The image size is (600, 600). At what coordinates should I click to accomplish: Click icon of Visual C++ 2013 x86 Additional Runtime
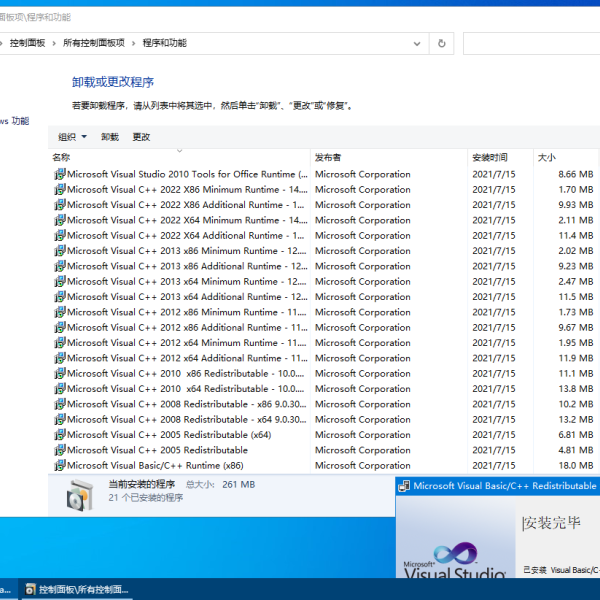click(x=60, y=266)
